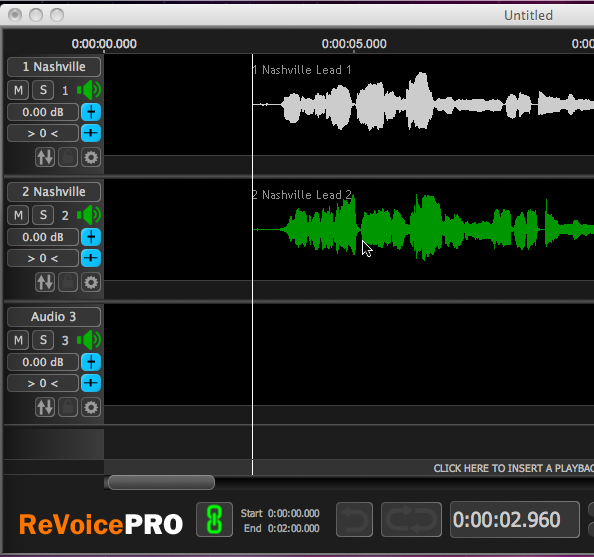Open the gear settings for Audio 3 track
The height and width of the screenshot is (557, 594).
(91, 407)
